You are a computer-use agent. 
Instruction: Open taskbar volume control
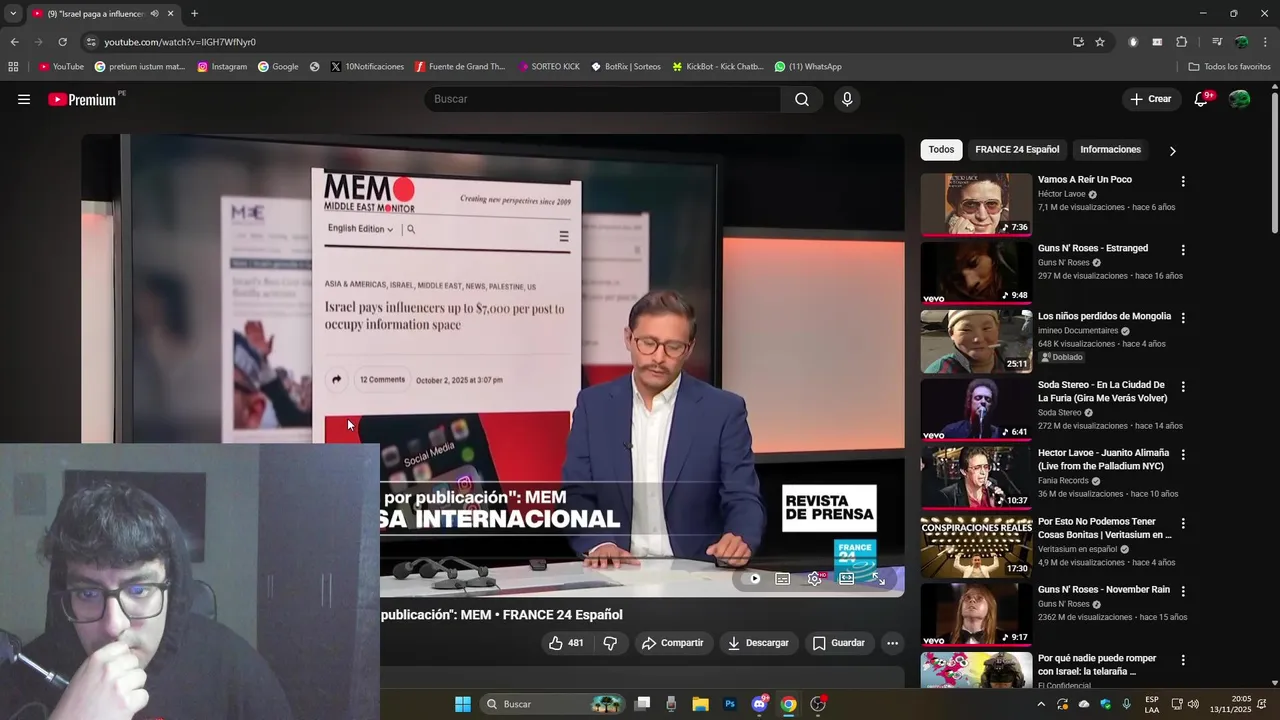1193,704
